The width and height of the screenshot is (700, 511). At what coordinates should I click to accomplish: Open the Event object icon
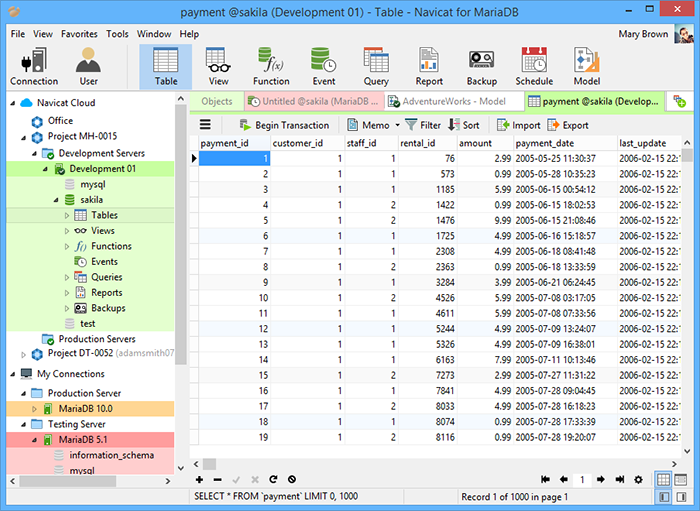[x=324, y=67]
